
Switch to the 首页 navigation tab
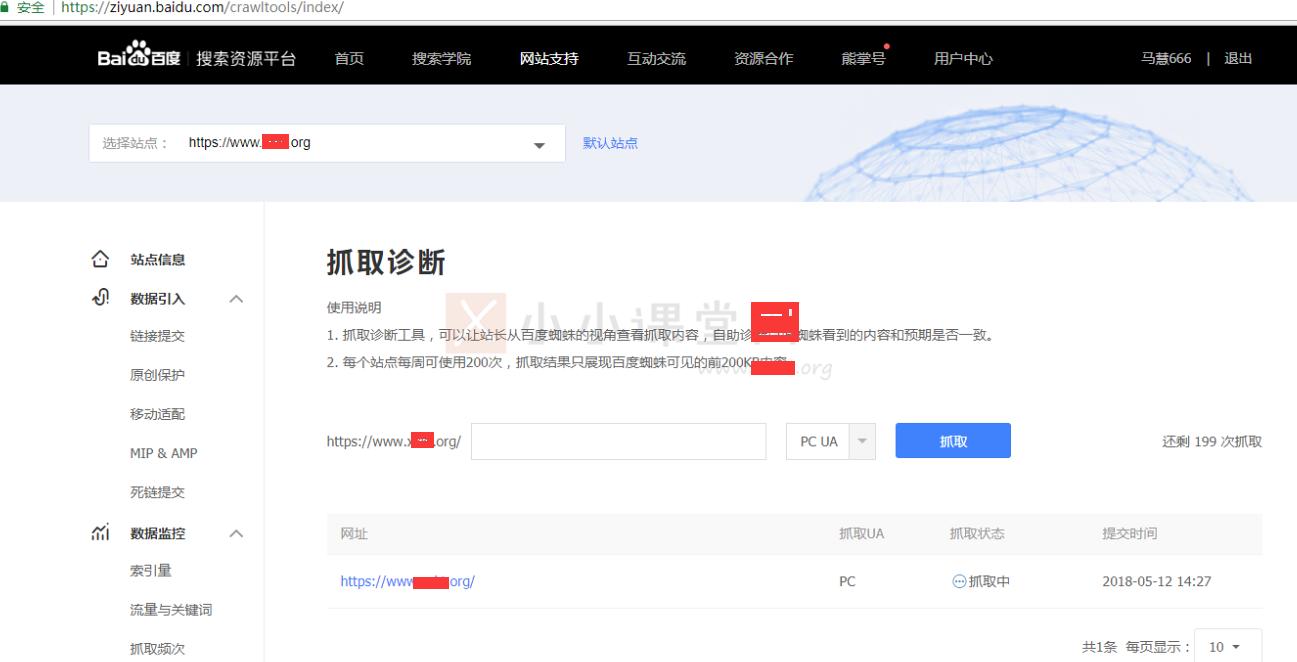coord(348,58)
